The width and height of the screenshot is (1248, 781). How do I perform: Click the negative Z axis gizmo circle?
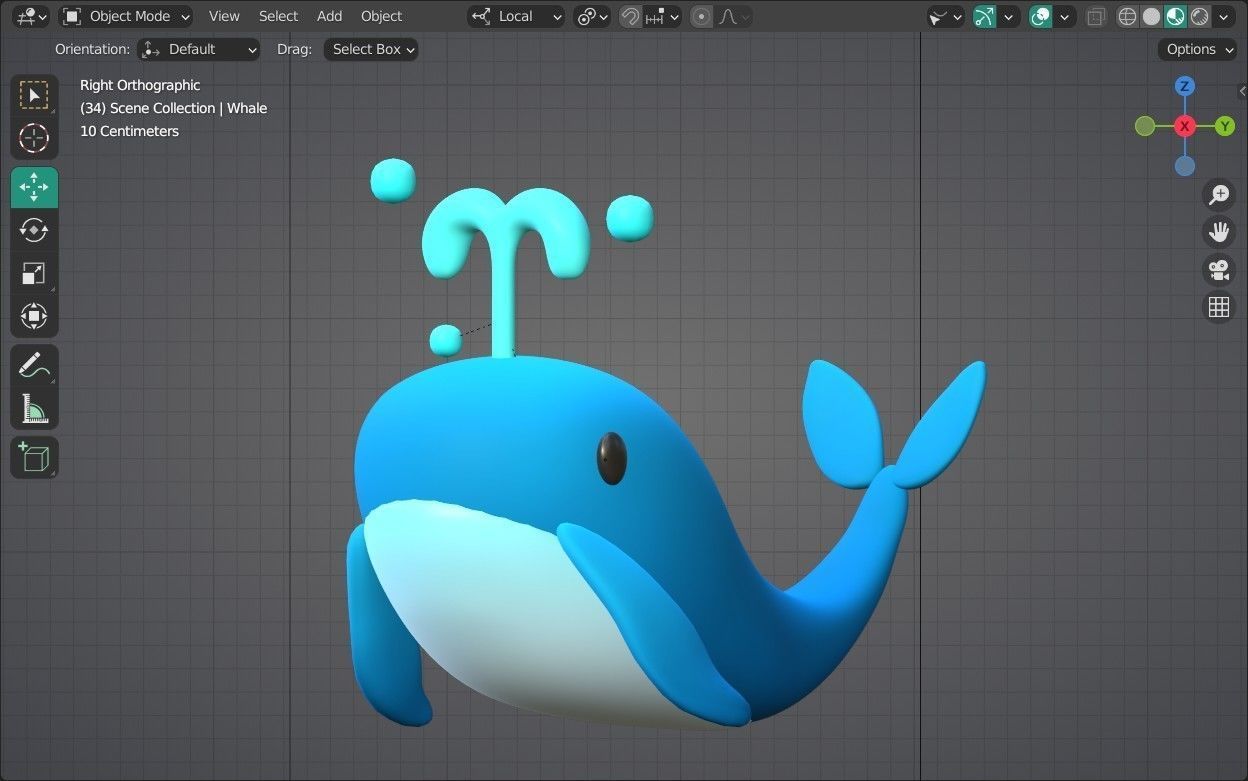click(1185, 166)
